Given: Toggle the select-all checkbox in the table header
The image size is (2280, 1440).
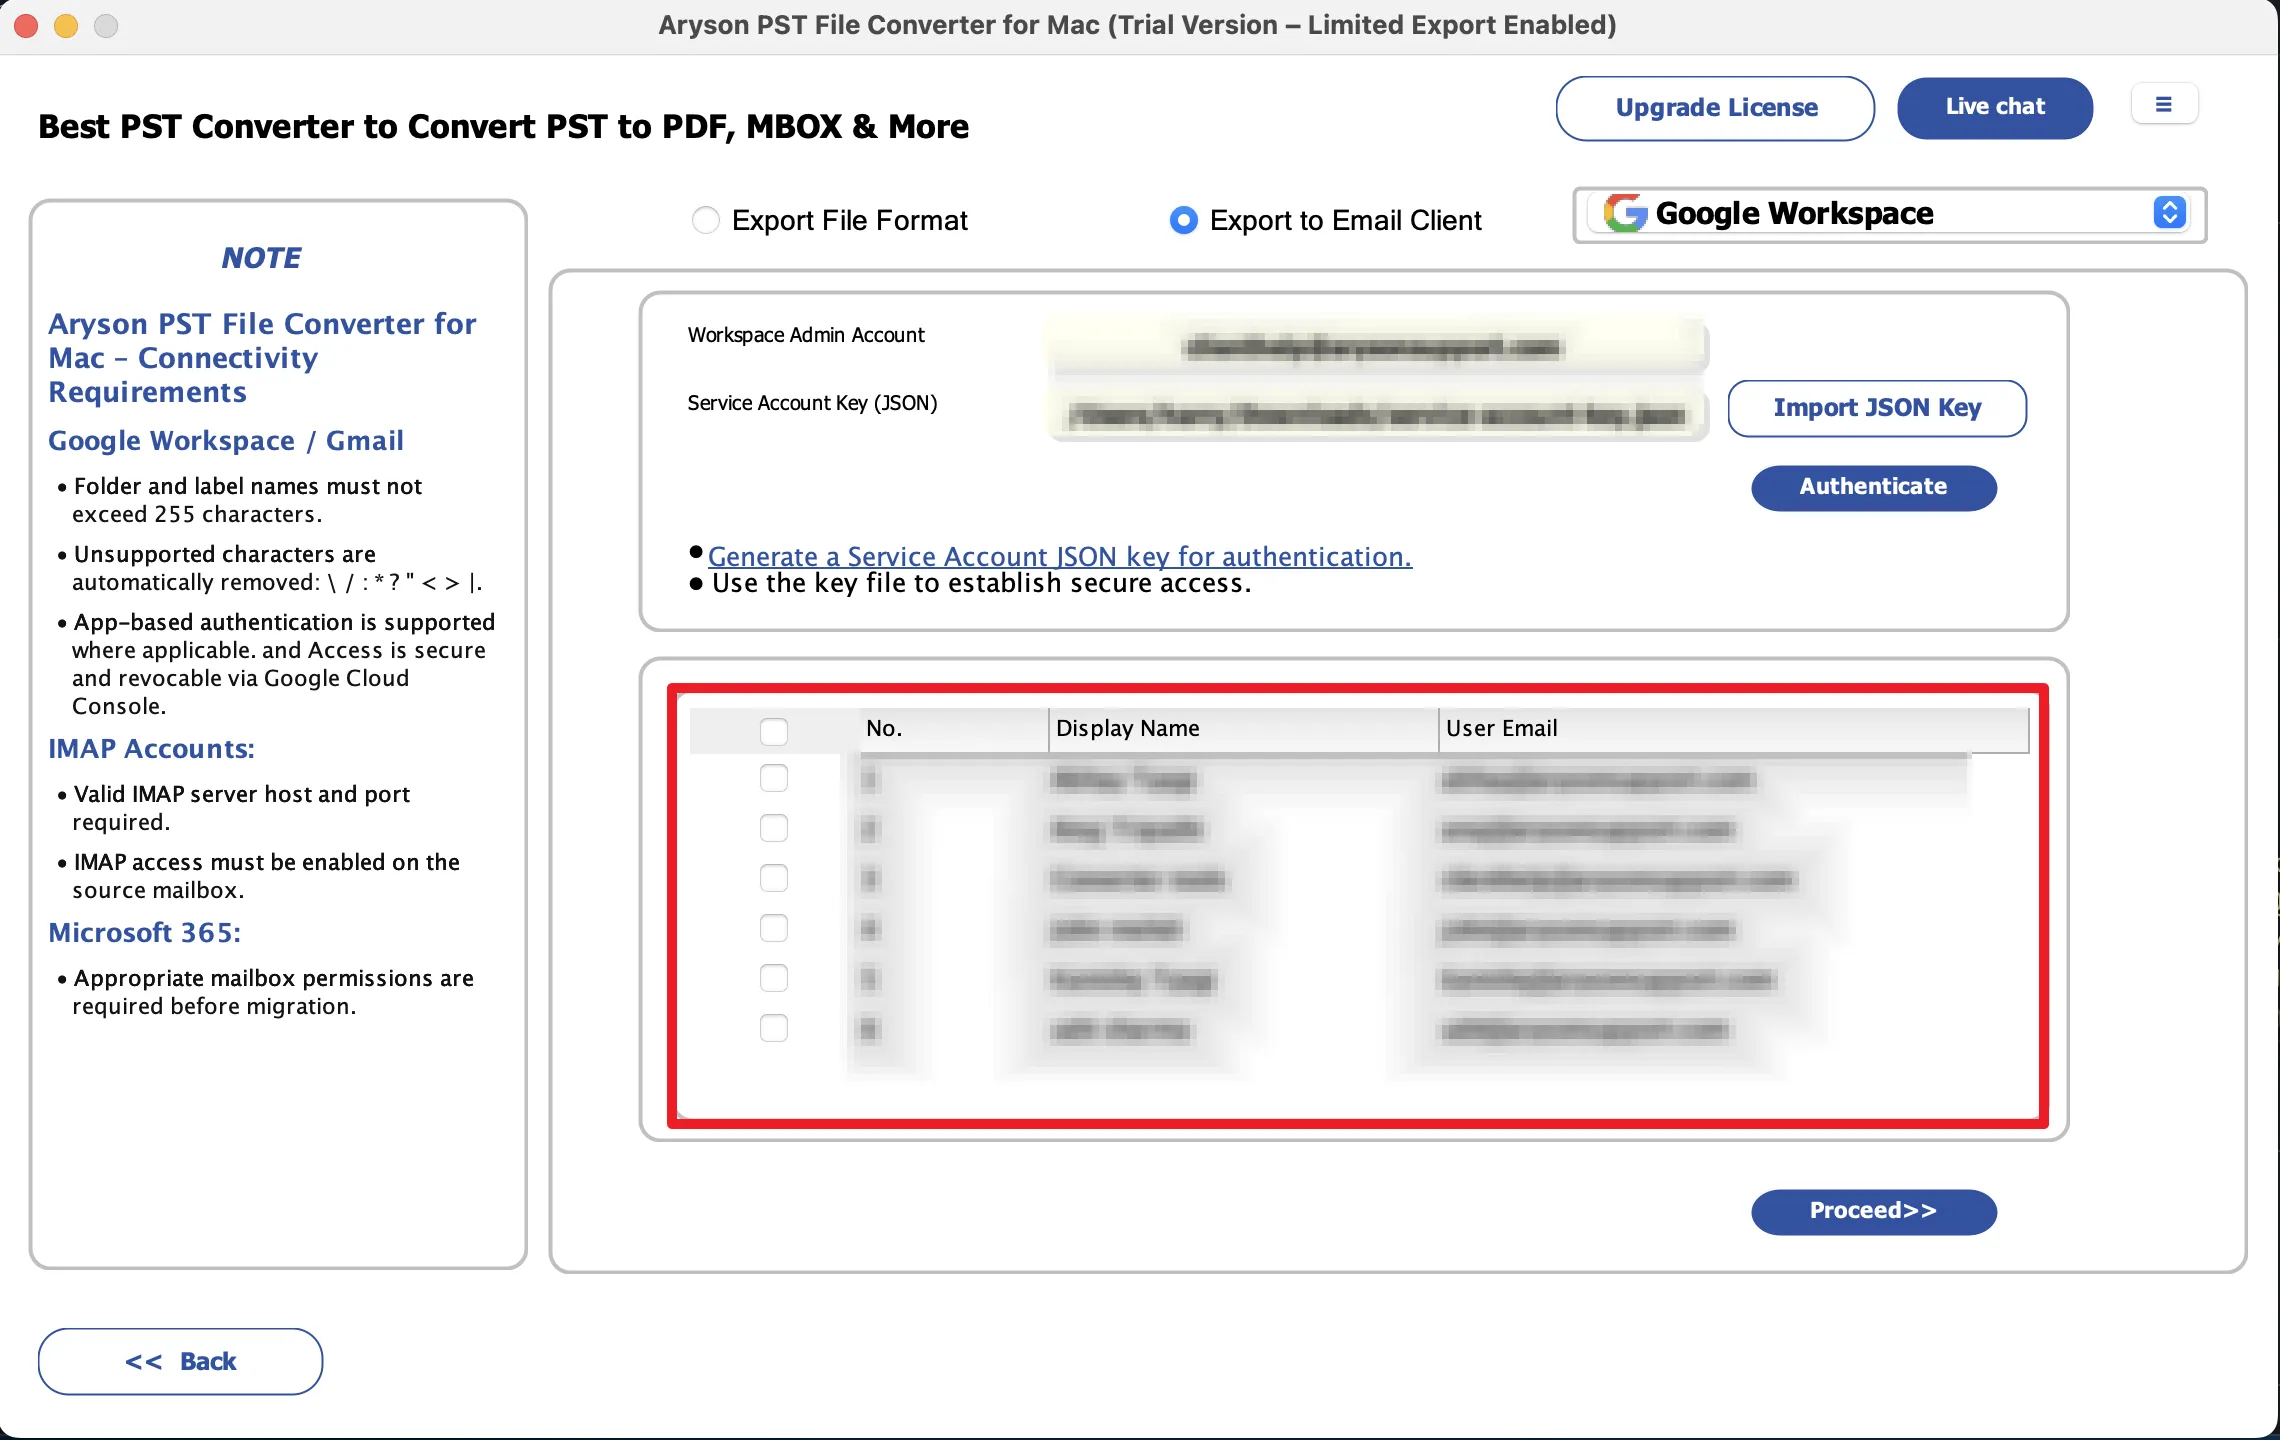Looking at the screenshot, I should point(774,731).
